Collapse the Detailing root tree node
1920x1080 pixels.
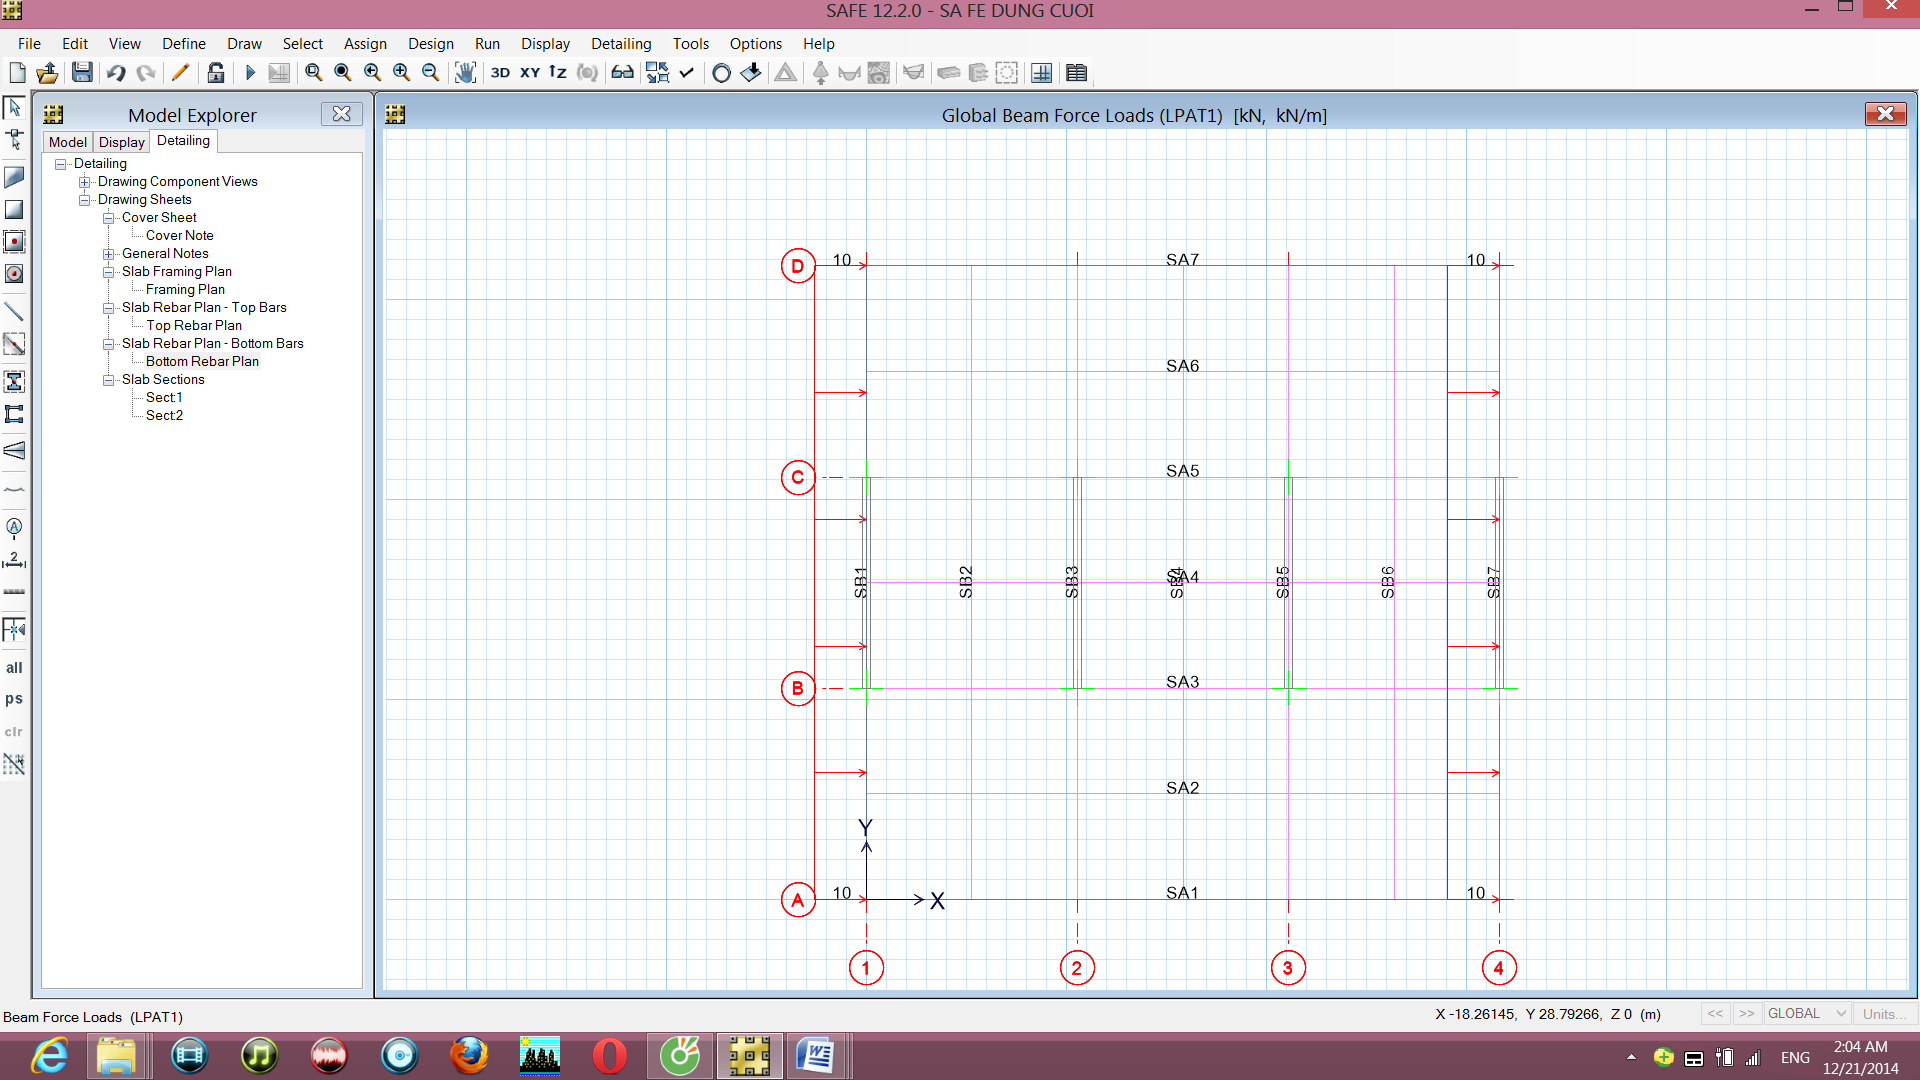point(61,164)
